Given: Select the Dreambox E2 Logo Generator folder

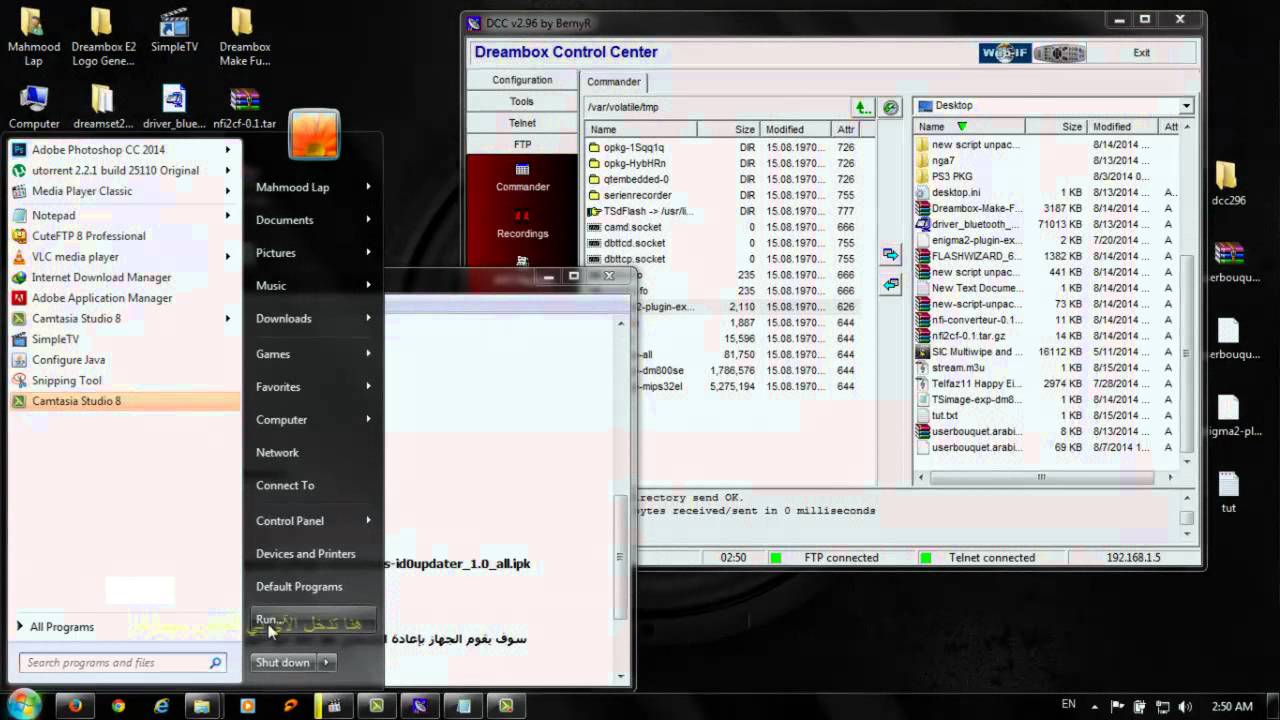Looking at the screenshot, I should 103,37.
